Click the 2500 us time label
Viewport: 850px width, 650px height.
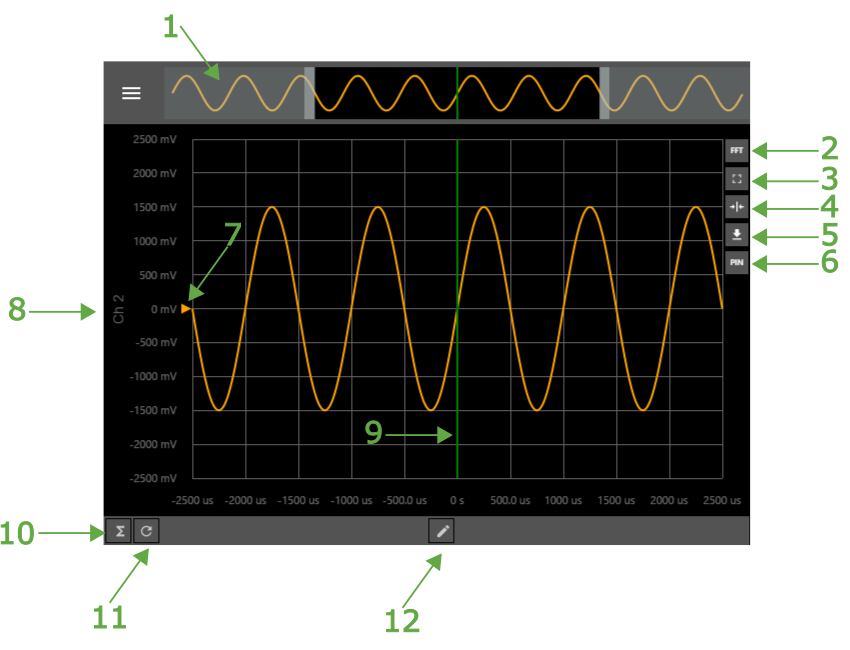tap(722, 500)
